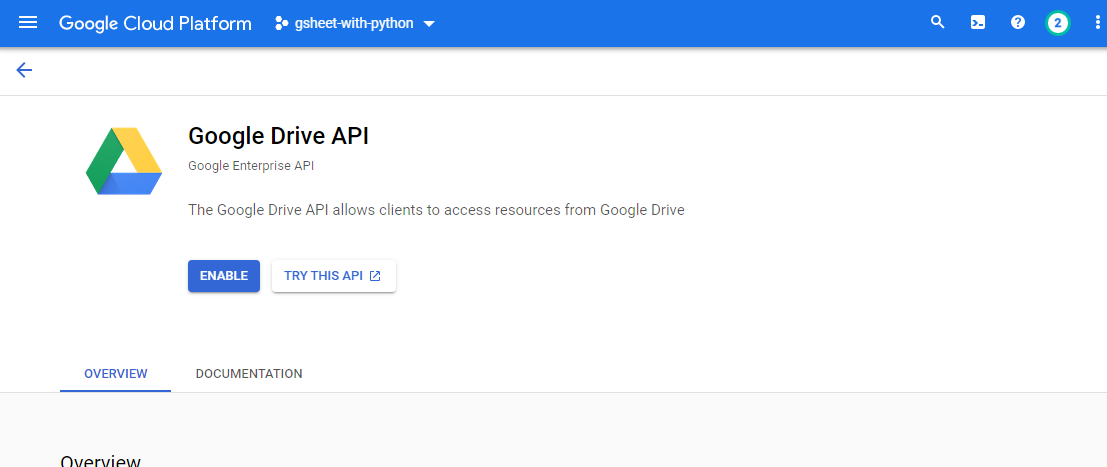Click the Google Drive API heading
This screenshot has height=467, width=1107.
(x=278, y=136)
